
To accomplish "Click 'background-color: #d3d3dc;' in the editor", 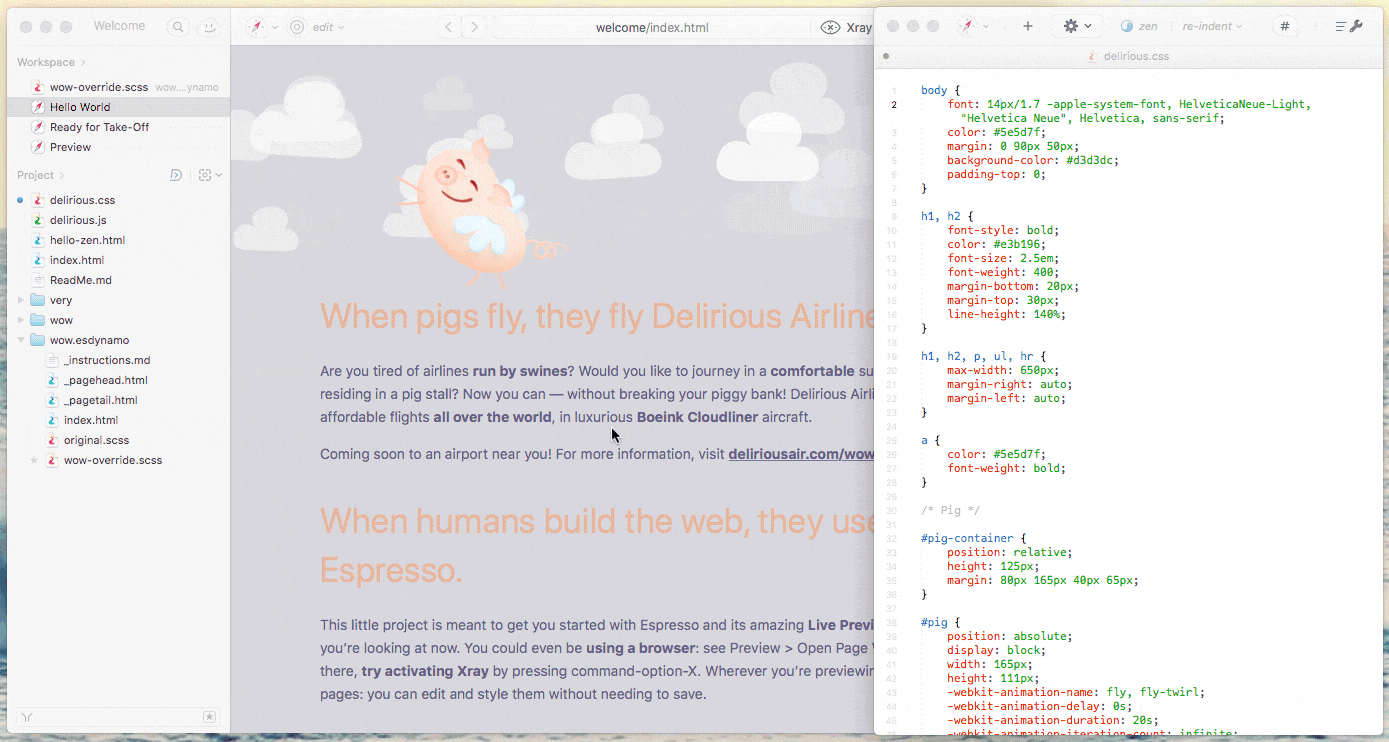I will (x=1033, y=160).
